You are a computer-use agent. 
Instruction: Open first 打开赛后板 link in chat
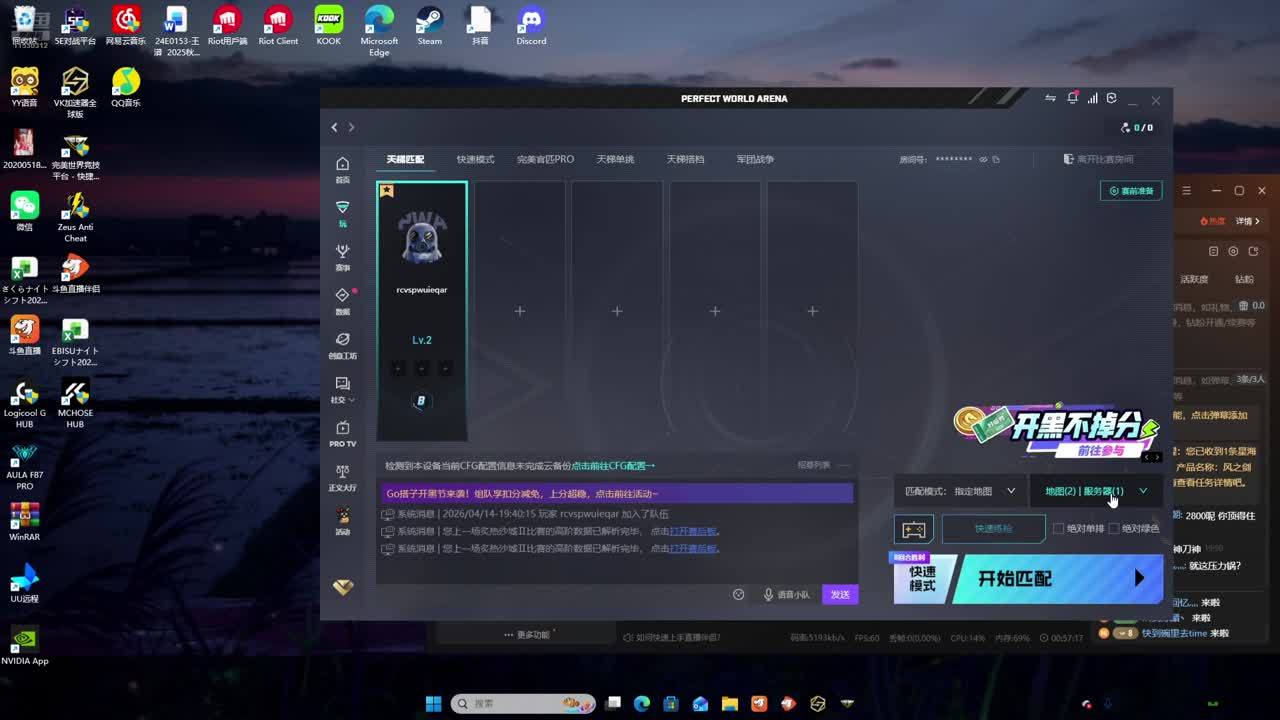click(693, 531)
